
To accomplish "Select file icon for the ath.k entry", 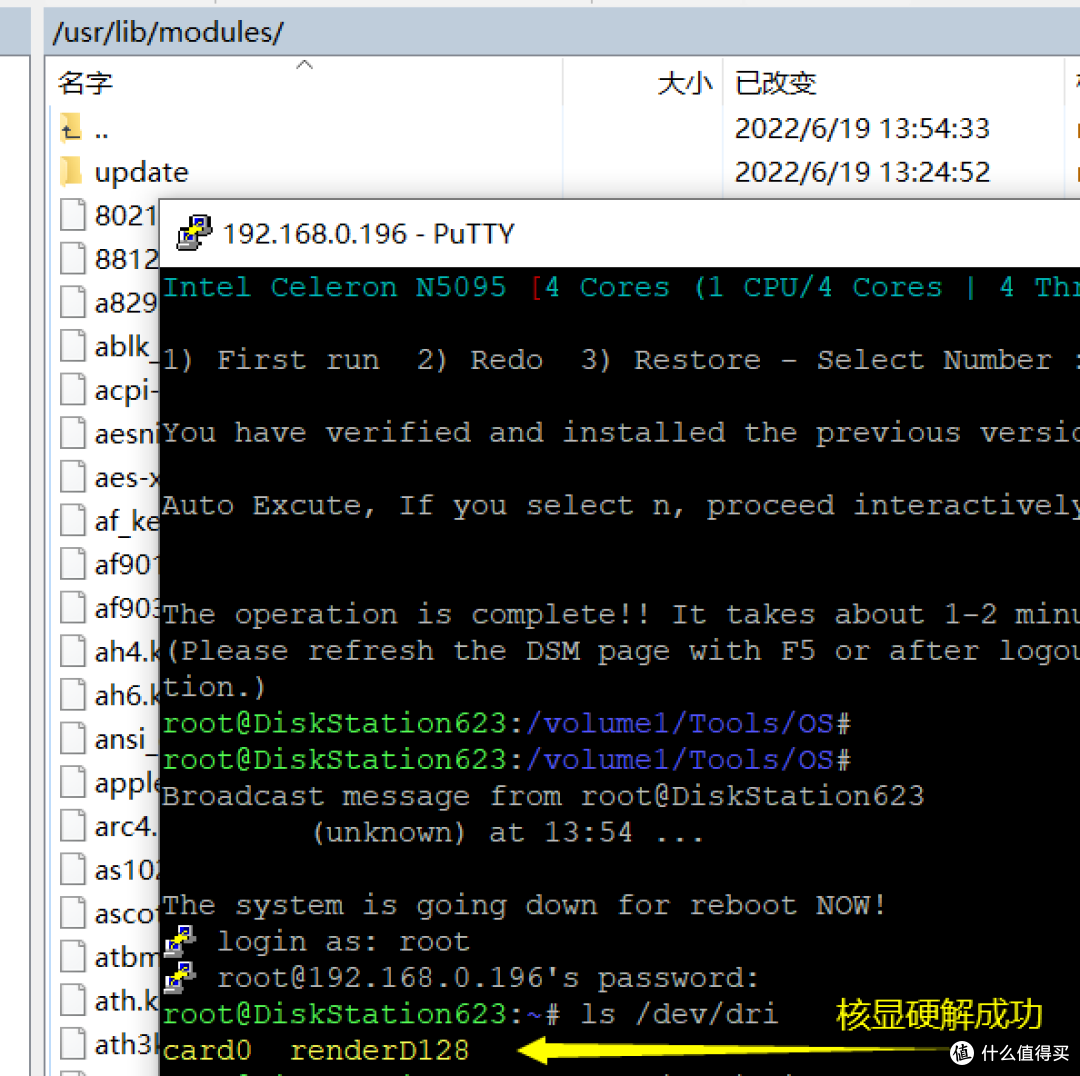I will point(72,1000).
